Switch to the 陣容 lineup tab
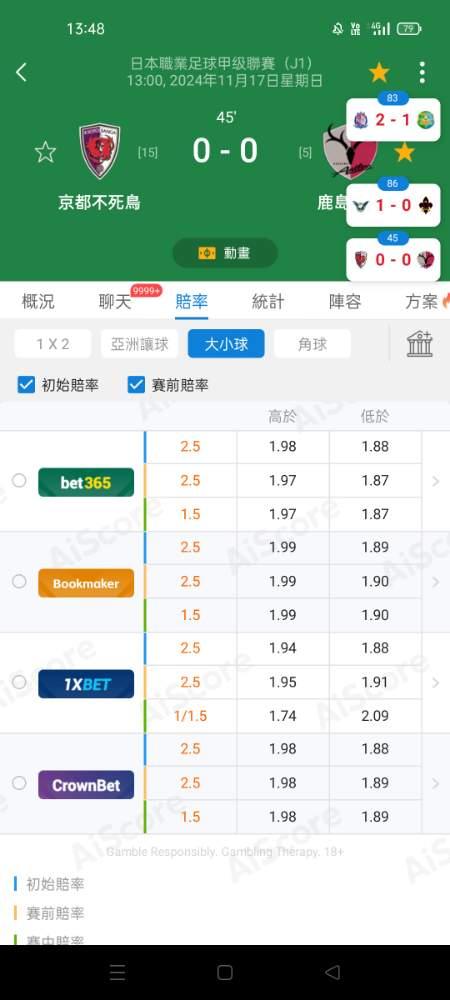 pyautogui.click(x=345, y=301)
